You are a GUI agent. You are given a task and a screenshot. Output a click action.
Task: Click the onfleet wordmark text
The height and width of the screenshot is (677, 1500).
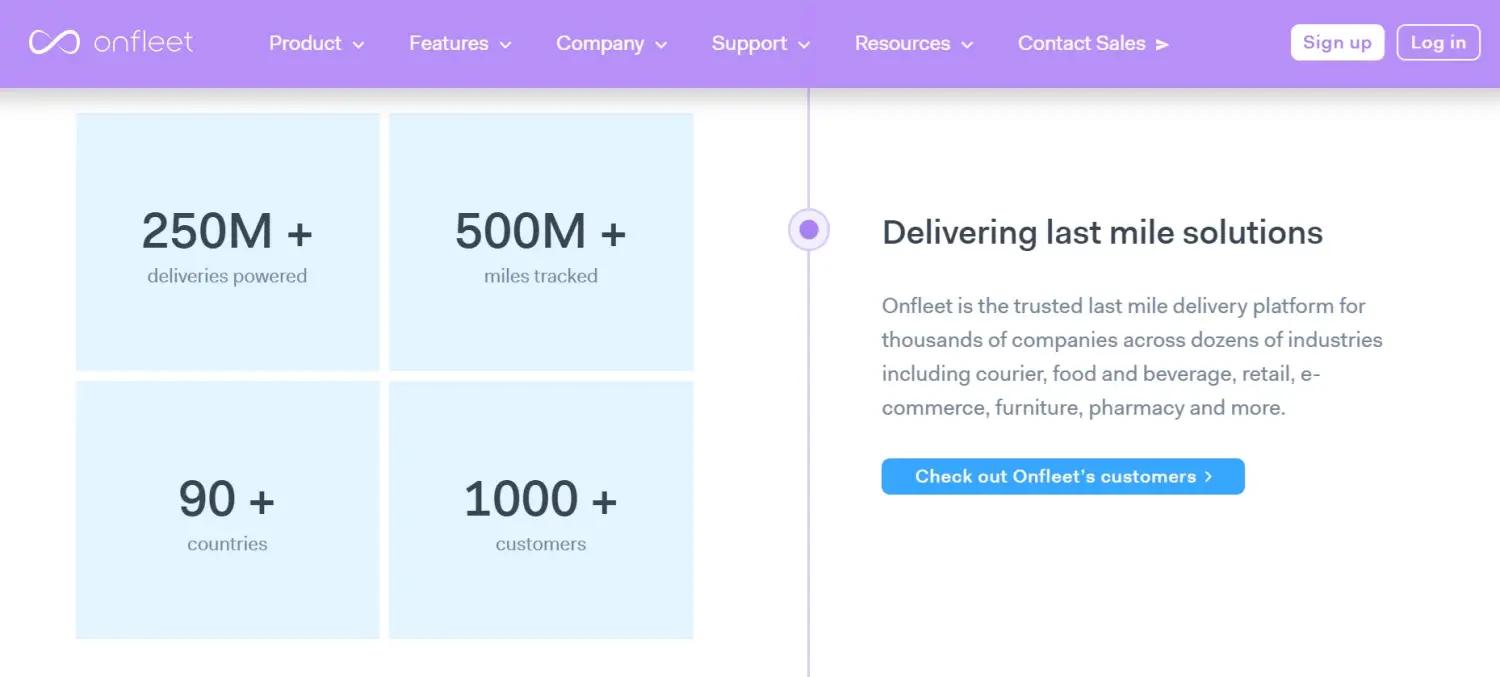click(x=143, y=42)
